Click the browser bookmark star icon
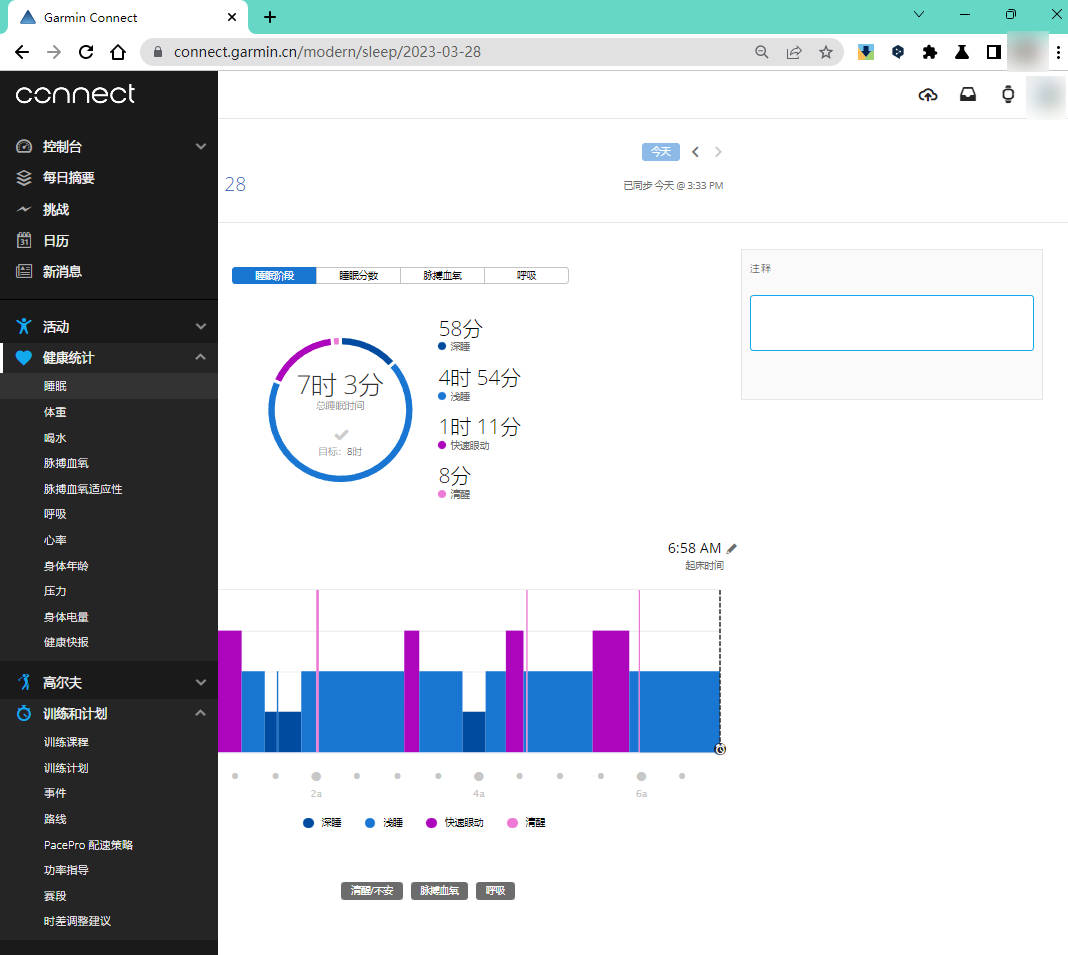 coord(826,52)
